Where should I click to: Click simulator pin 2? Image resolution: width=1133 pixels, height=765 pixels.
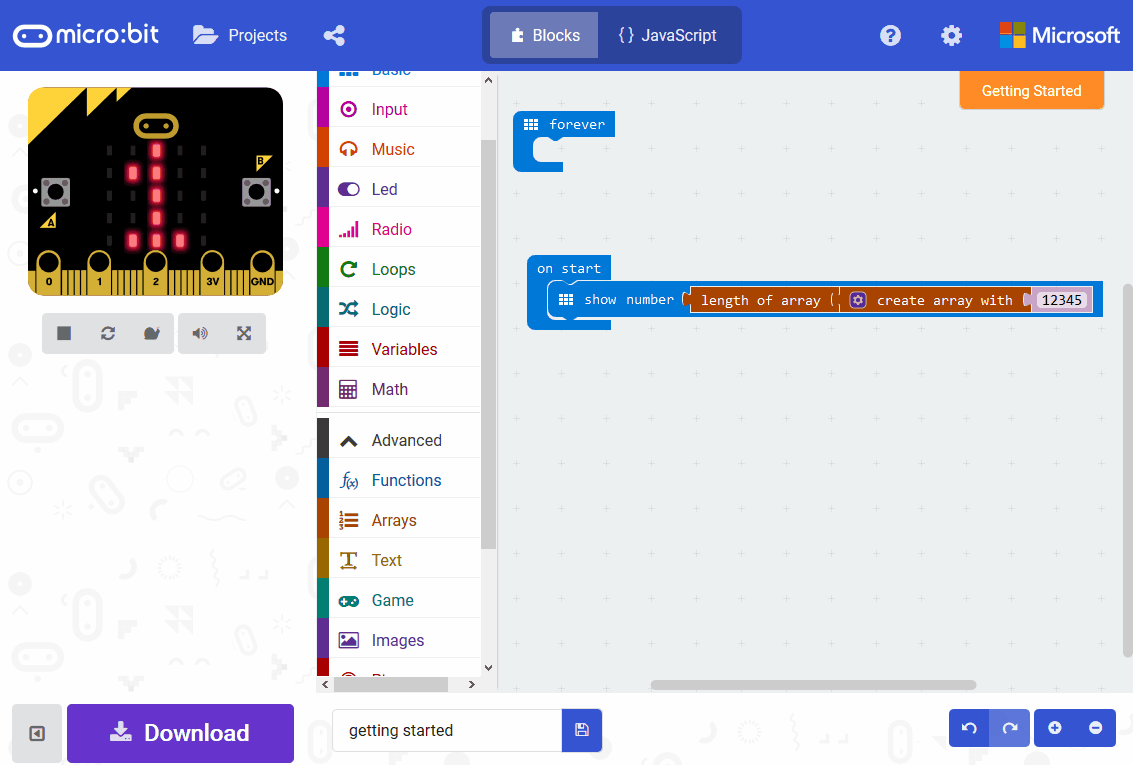(155, 271)
